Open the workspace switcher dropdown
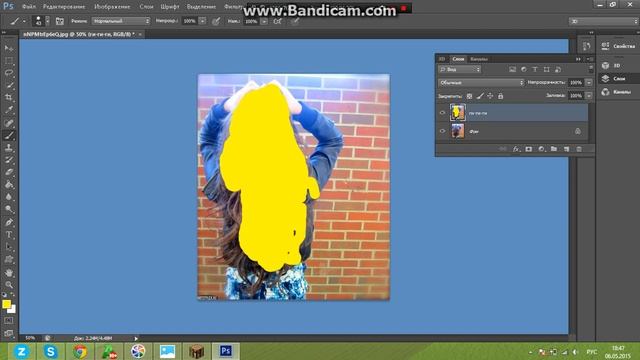This screenshot has height=360, width=640. click(603, 21)
